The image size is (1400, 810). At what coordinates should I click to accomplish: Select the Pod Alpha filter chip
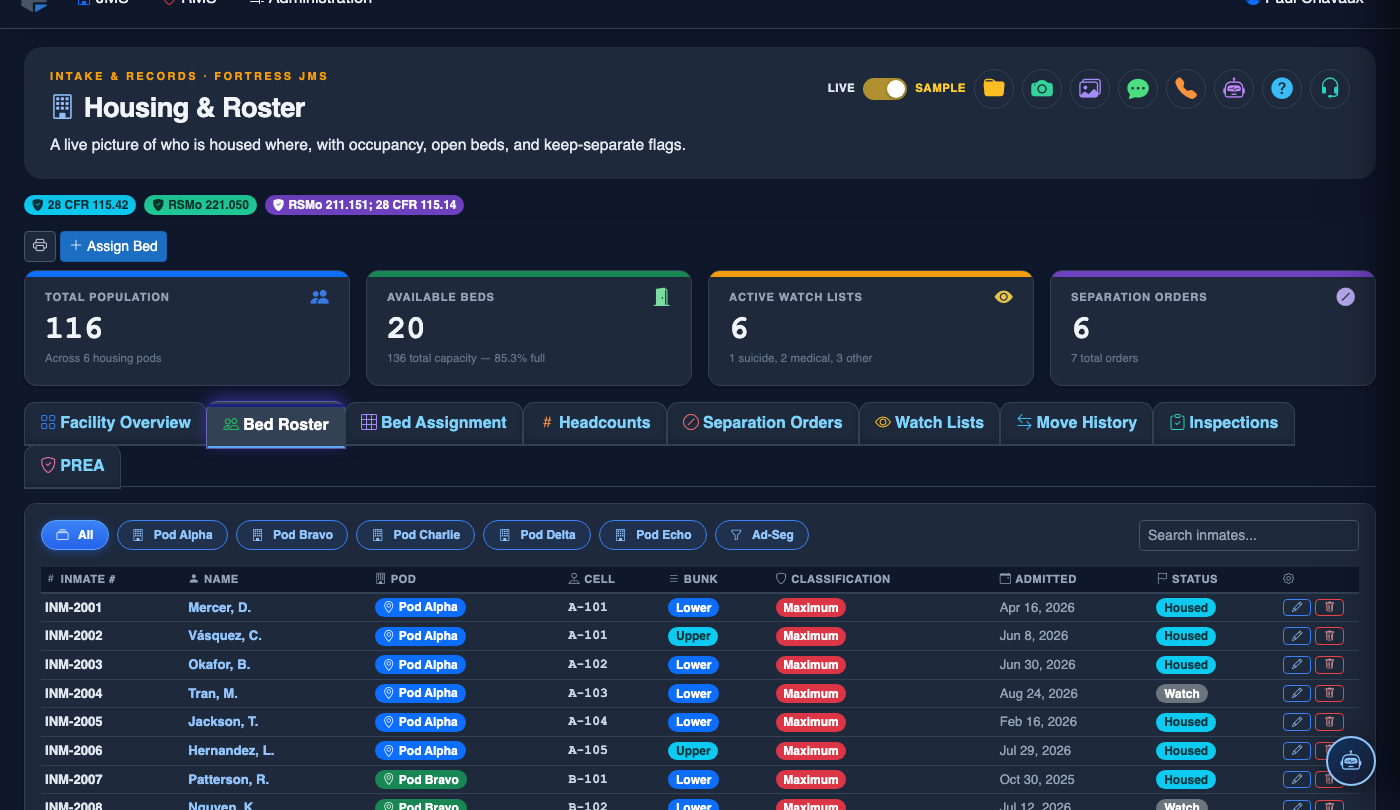(172, 535)
